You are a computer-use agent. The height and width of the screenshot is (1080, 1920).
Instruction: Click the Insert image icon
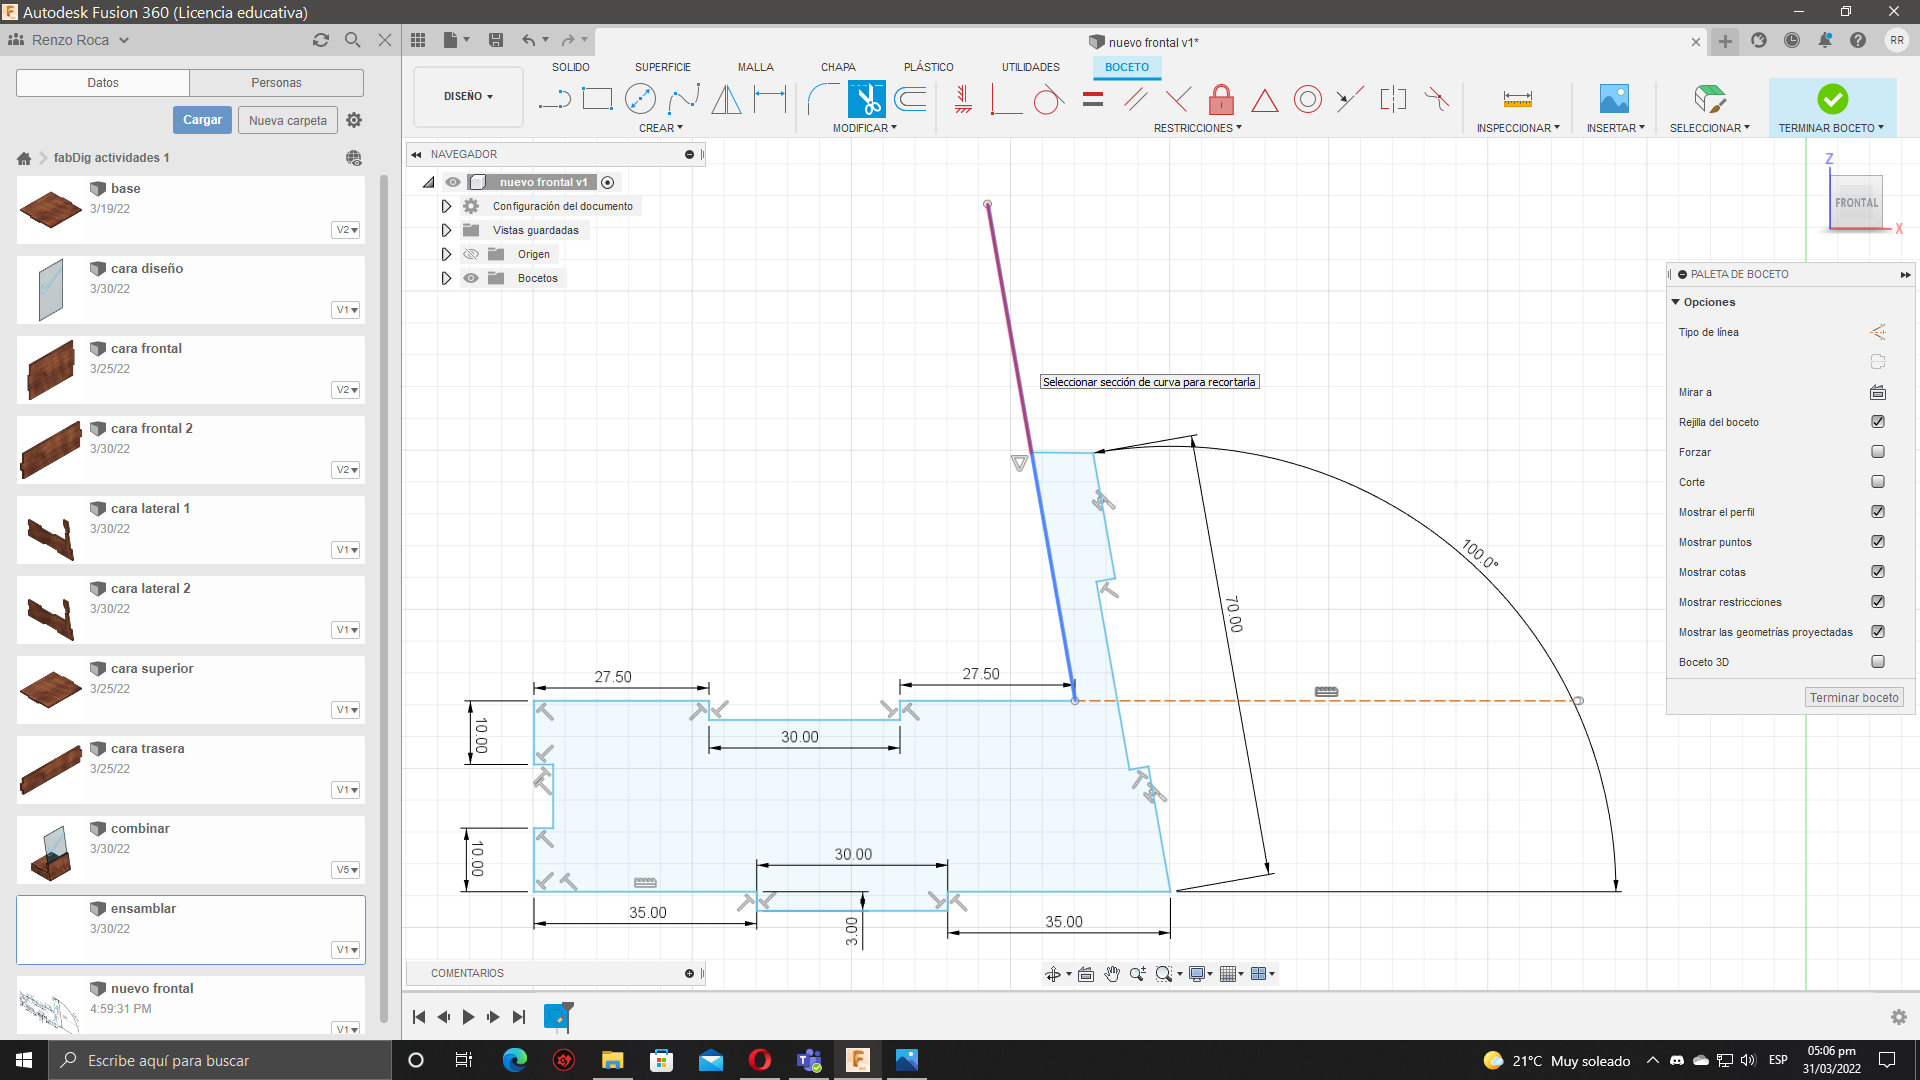click(x=1614, y=99)
